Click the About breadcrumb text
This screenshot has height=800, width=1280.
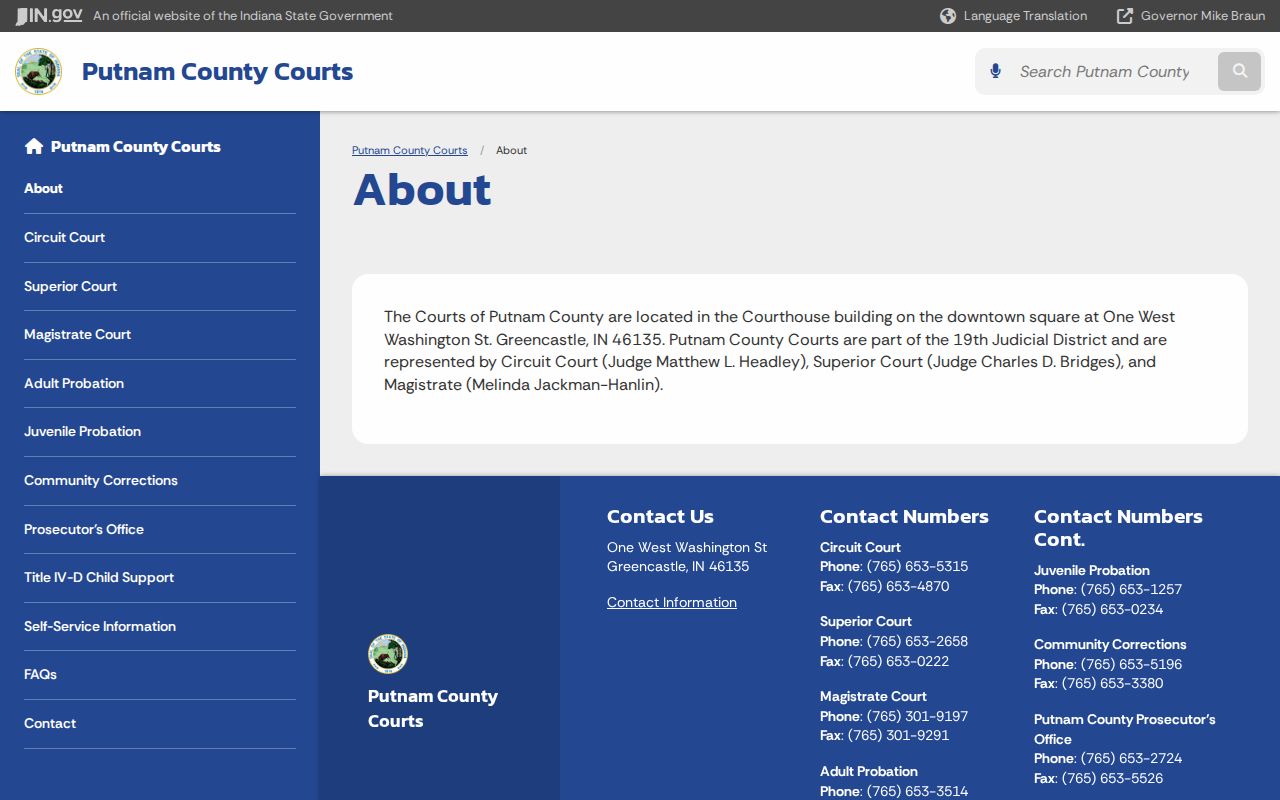511,150
